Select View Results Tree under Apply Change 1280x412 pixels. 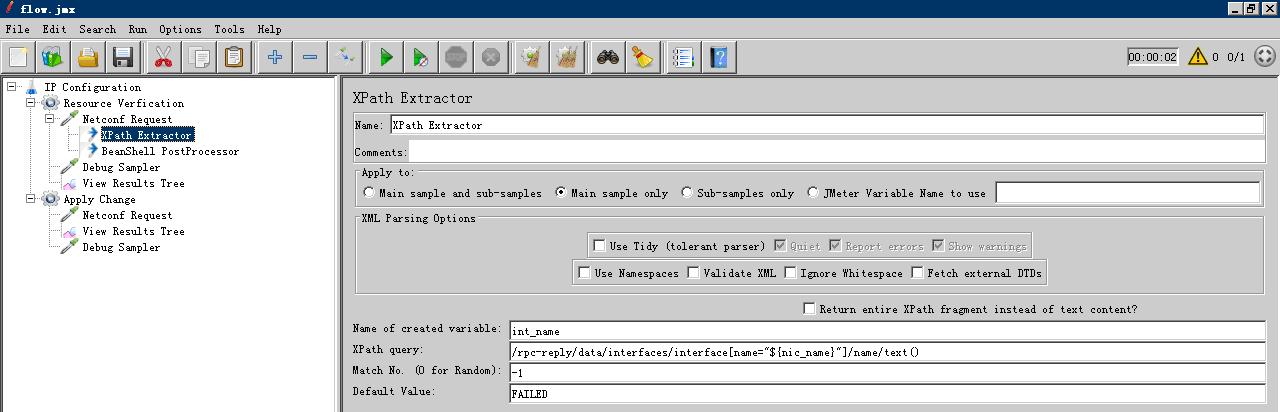click(133, 231)
